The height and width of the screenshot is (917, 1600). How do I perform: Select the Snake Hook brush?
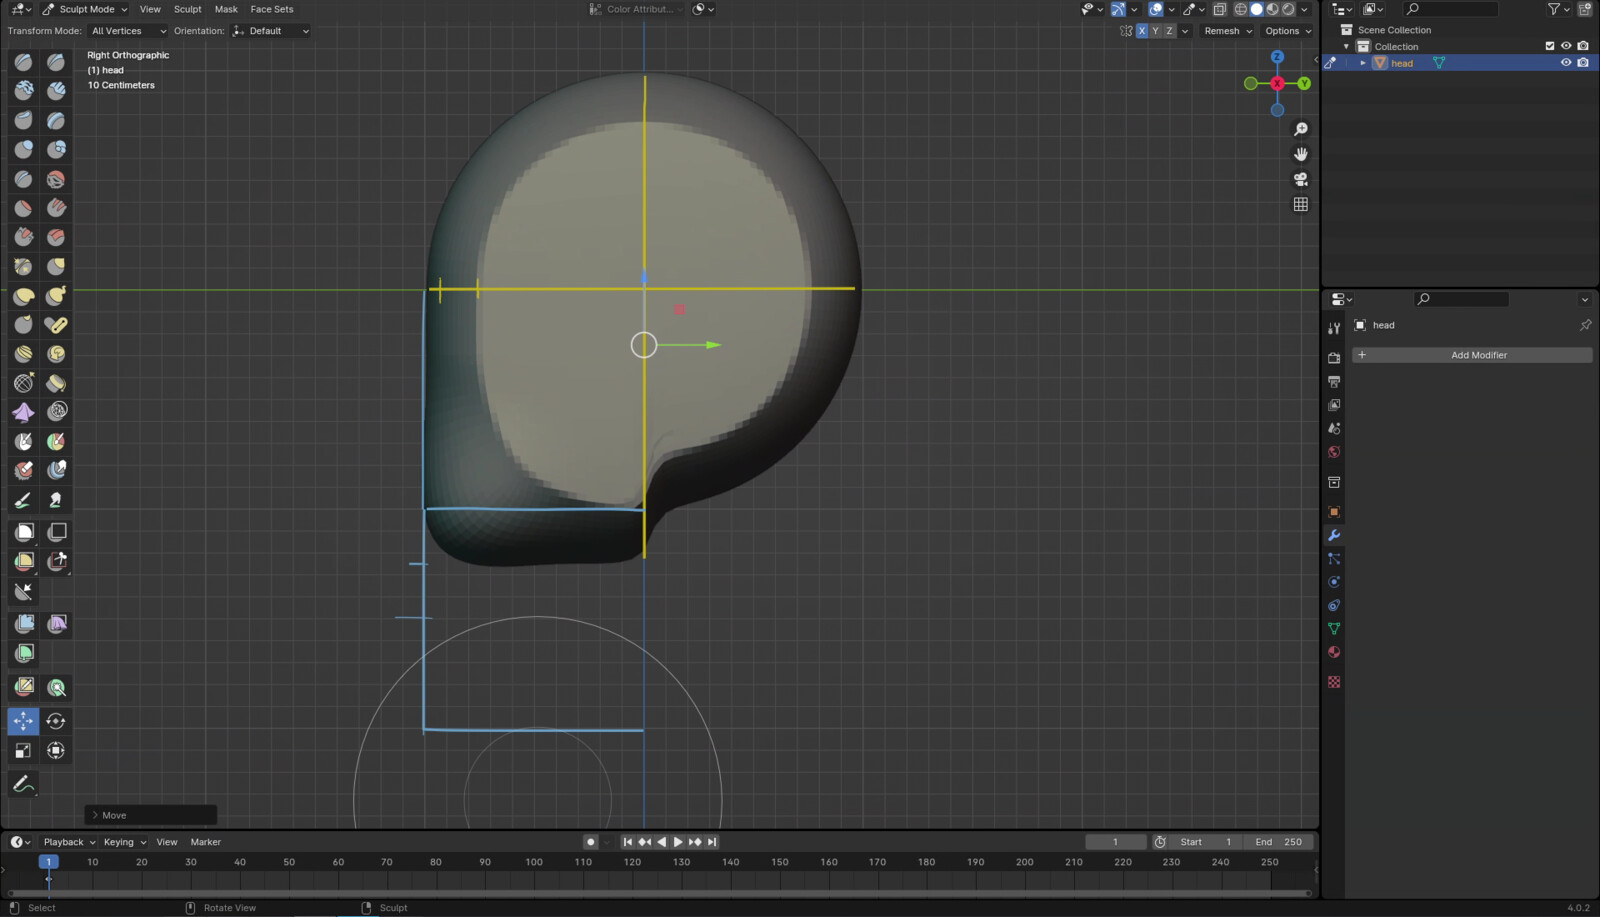56,295
